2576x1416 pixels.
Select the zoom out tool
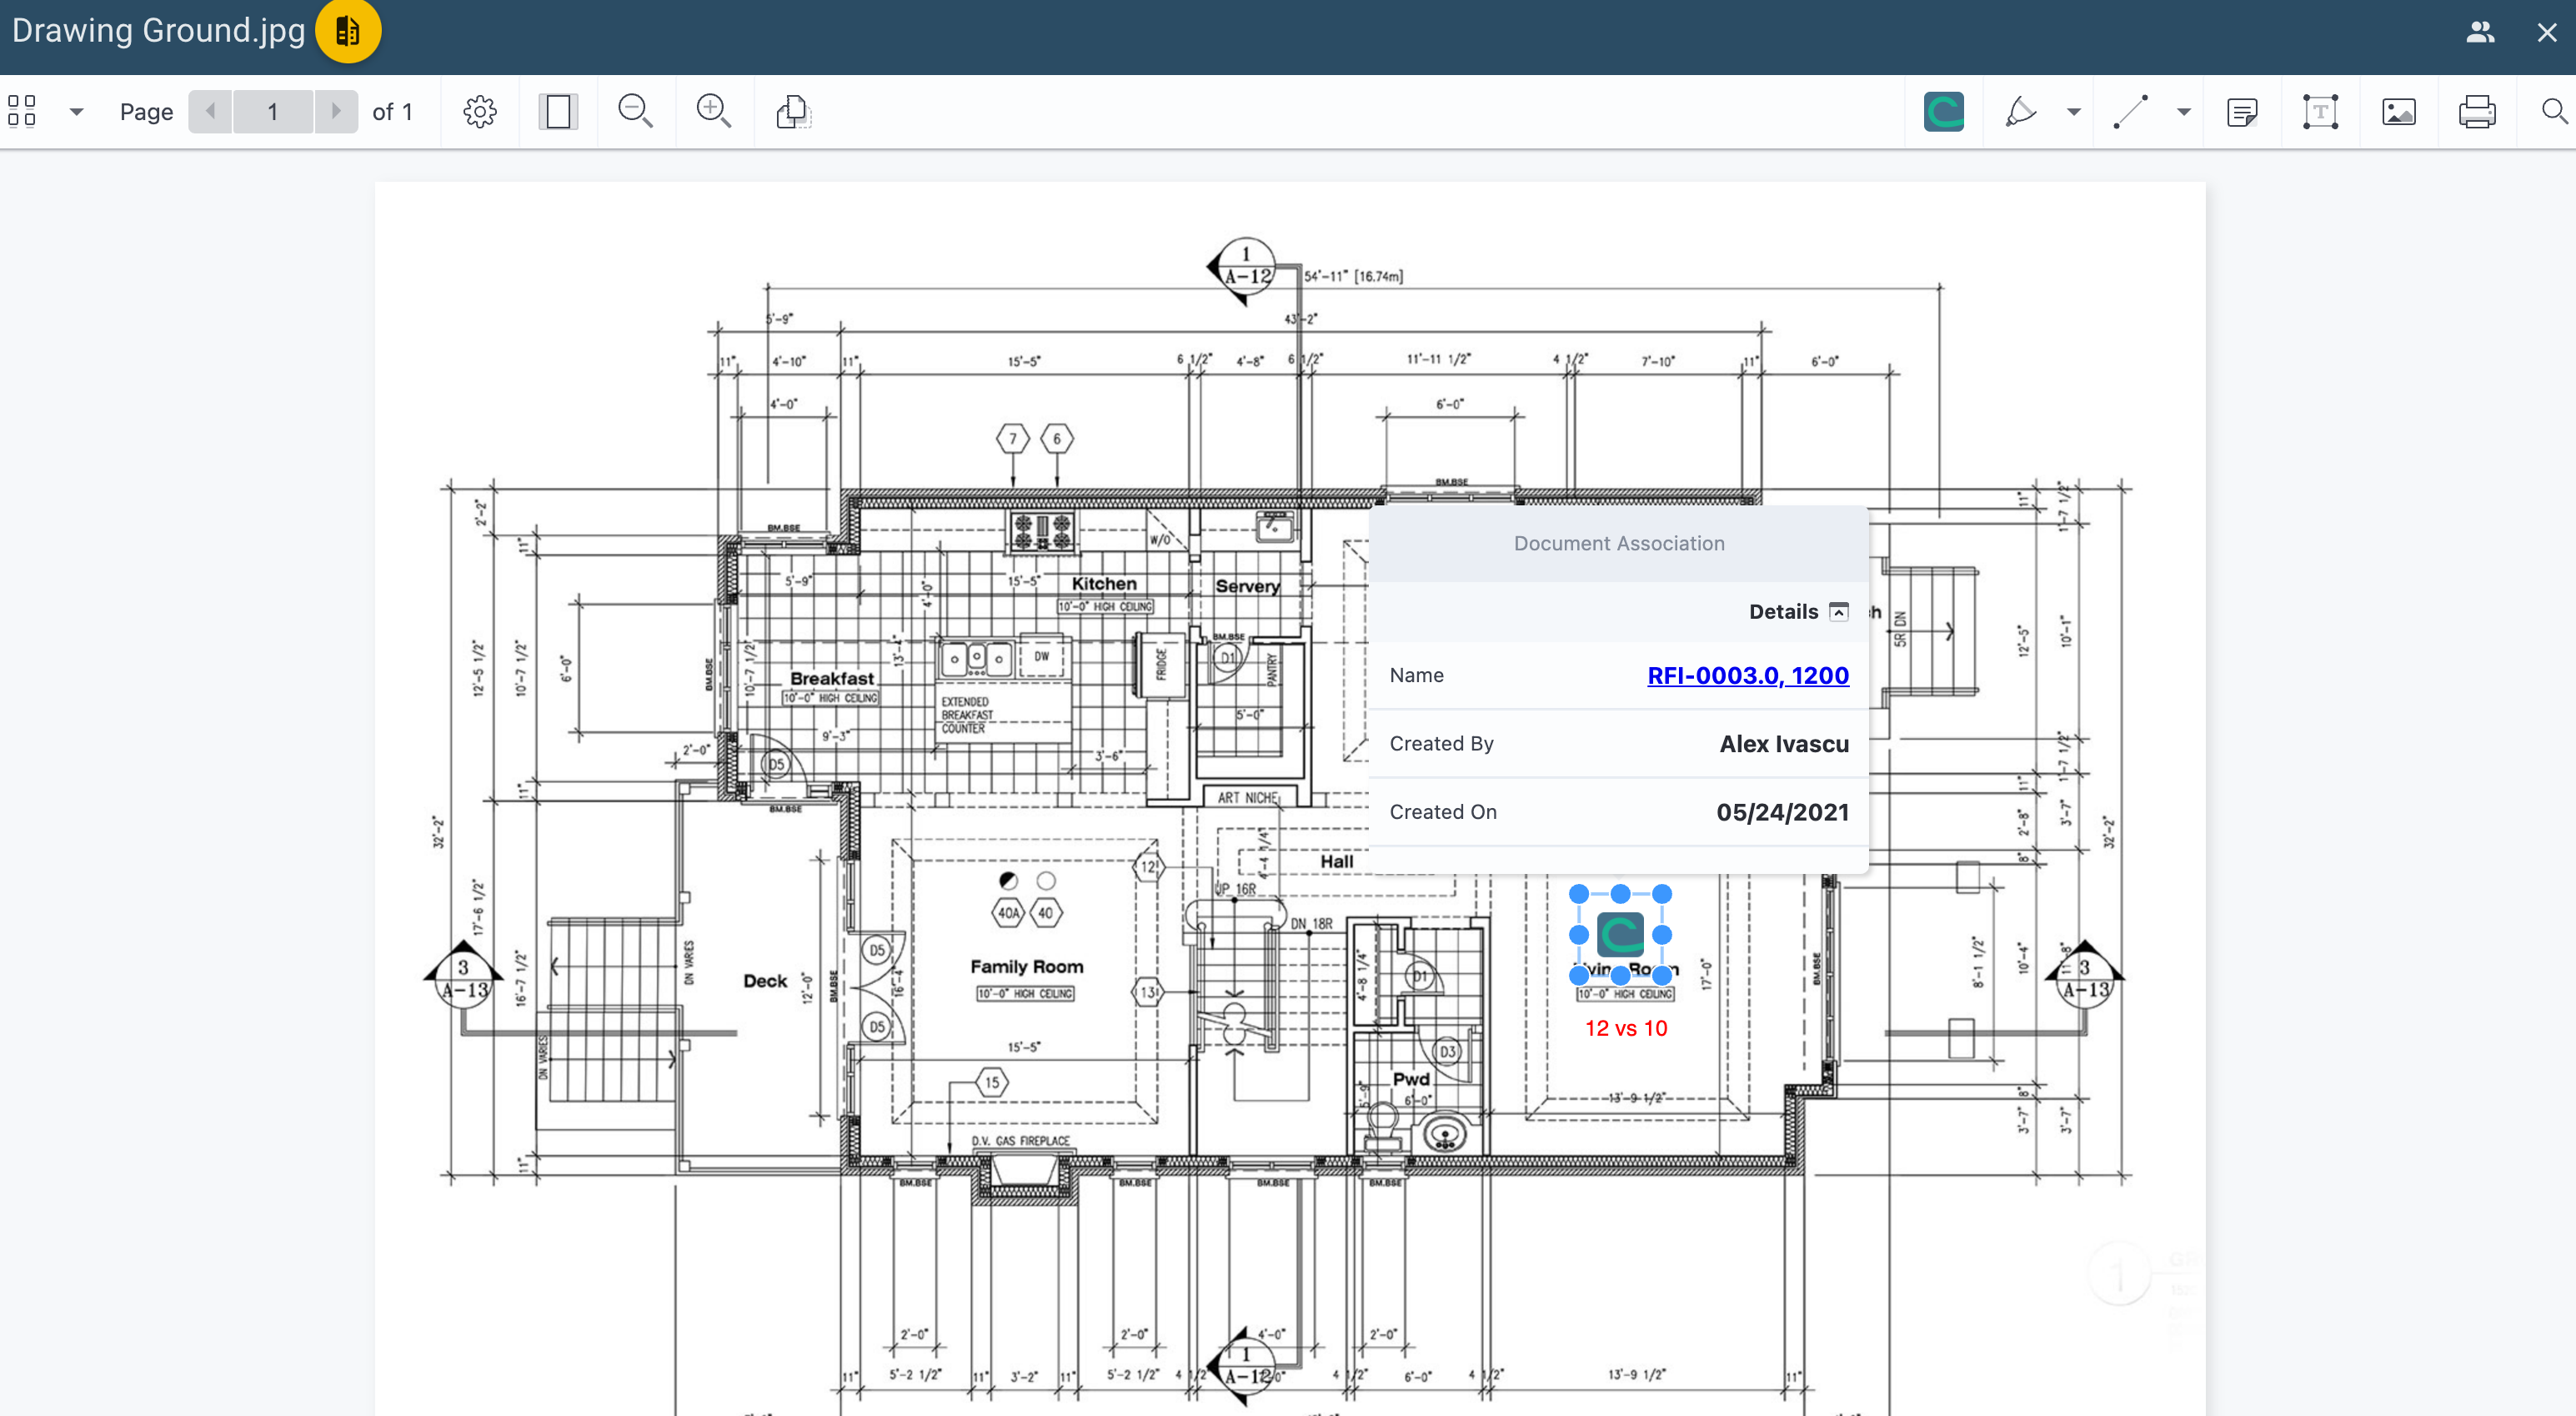click(x=636, y=110)
